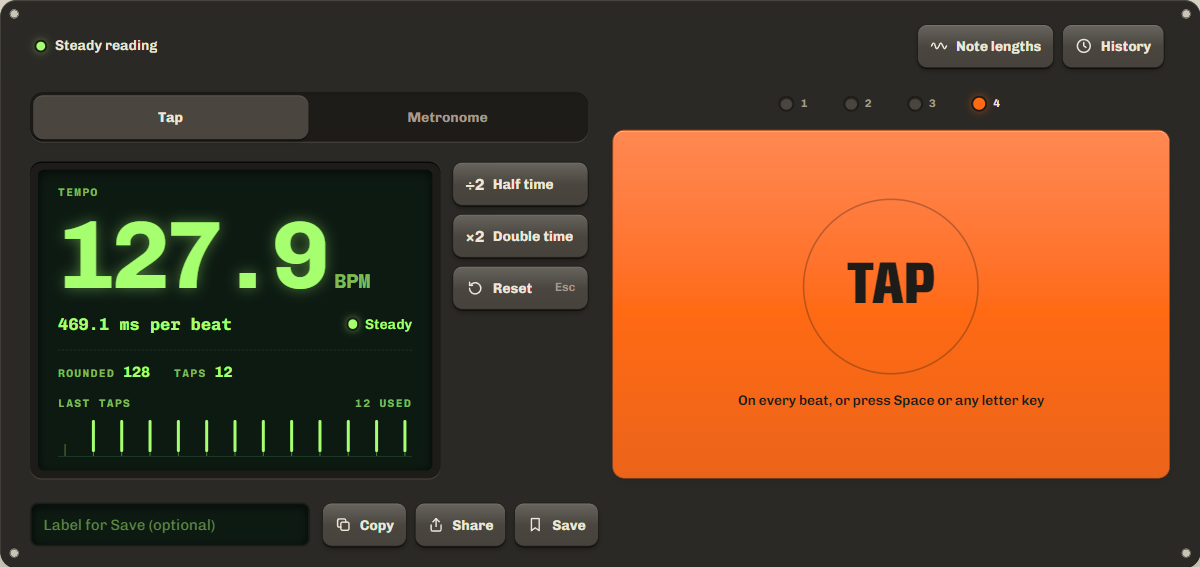
Task: Click the tap instruction text under TAP
Action: (x=891, y=401)
